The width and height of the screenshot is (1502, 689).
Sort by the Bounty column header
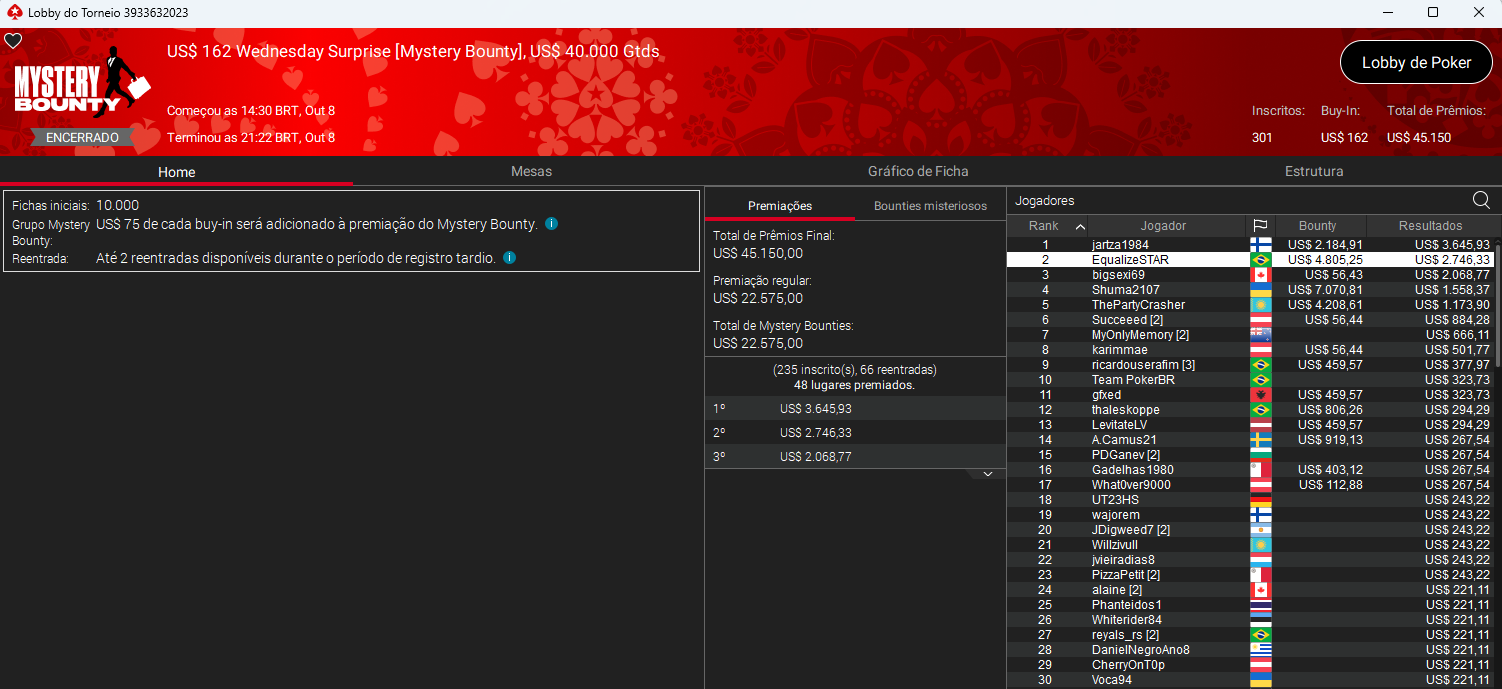[1317, 226]
